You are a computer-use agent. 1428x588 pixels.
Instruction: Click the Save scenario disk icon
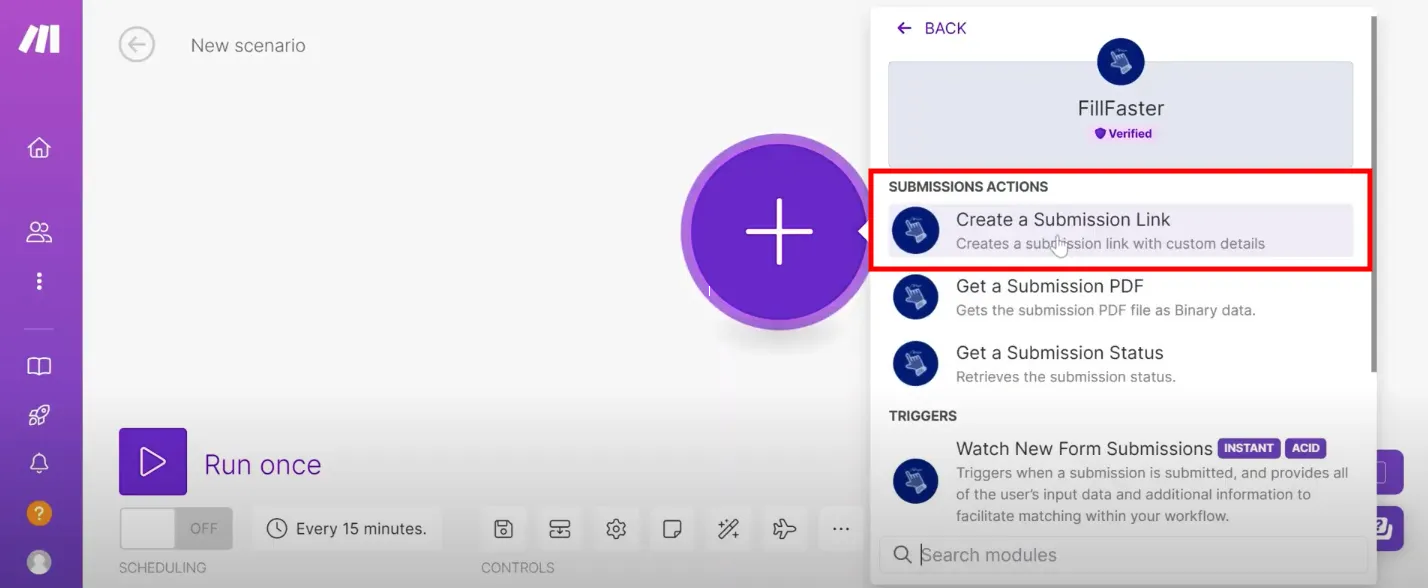[x=504, y=529]
